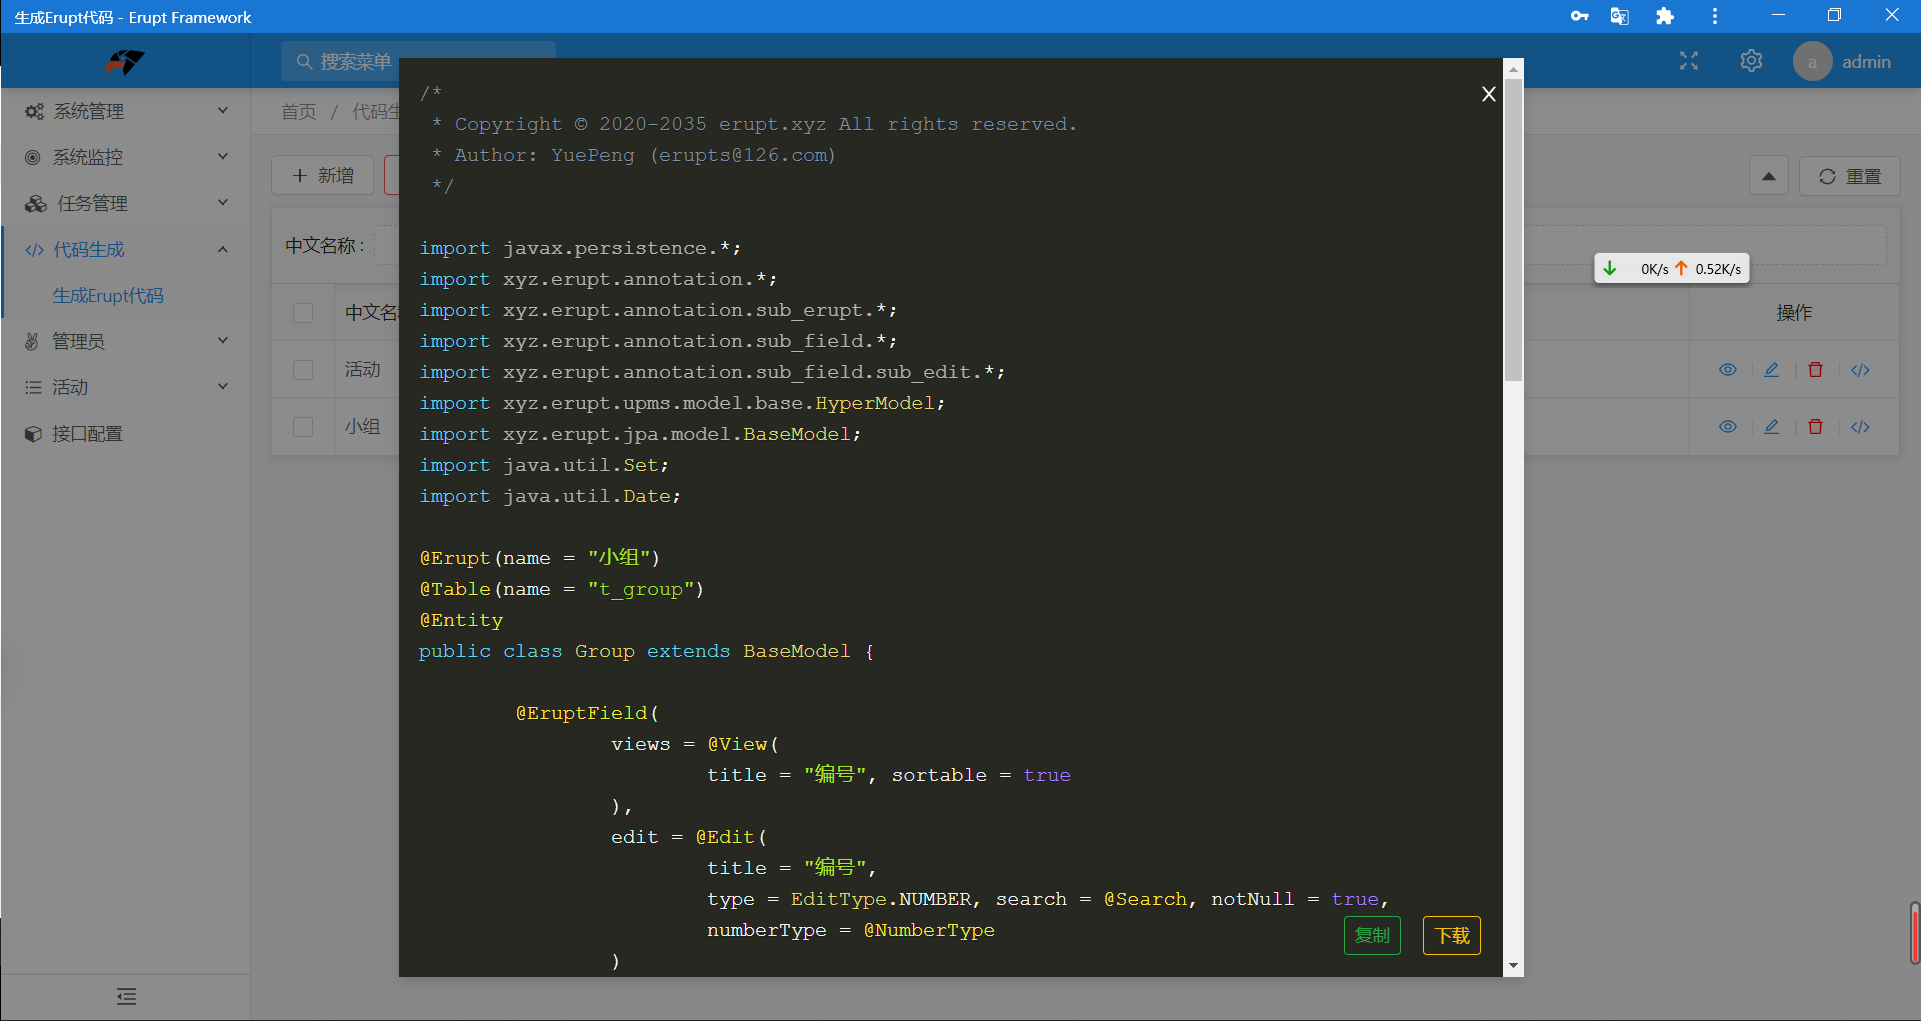Viewport: 1921px width, 1021px height.
Task: Click the 新增 add button
Action: [323, 175]
